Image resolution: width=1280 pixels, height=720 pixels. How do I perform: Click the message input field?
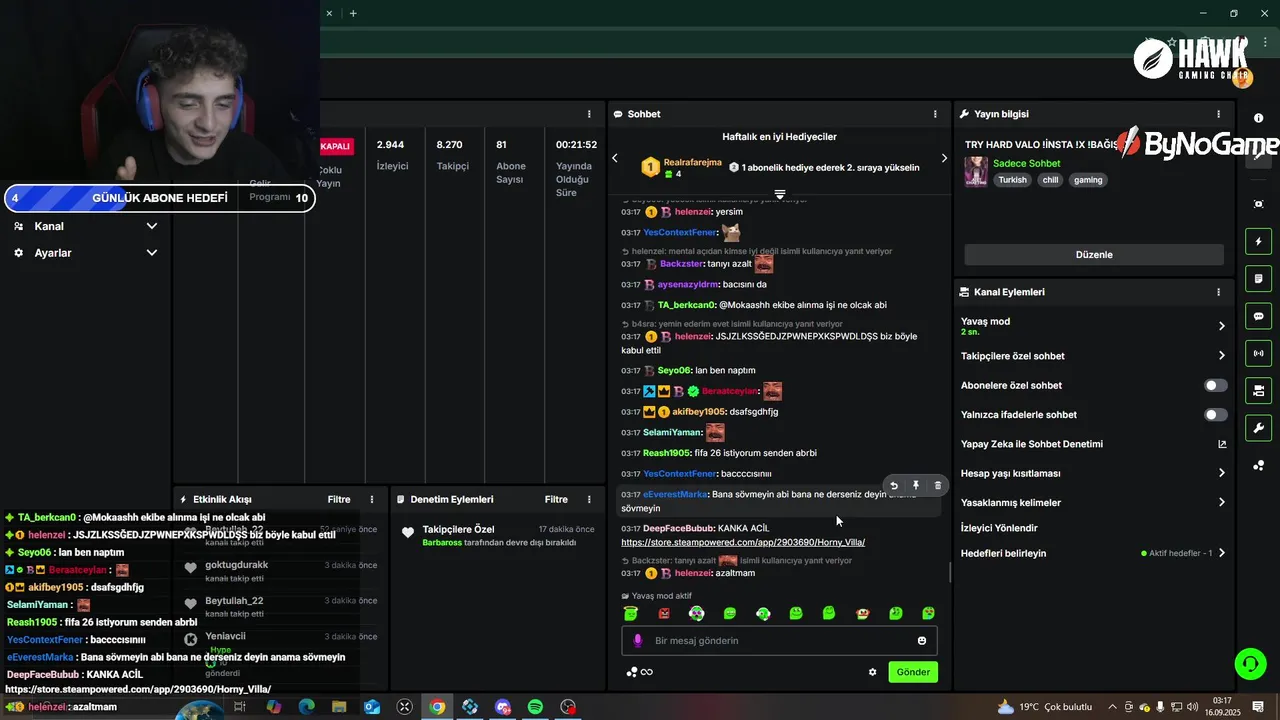779,640
